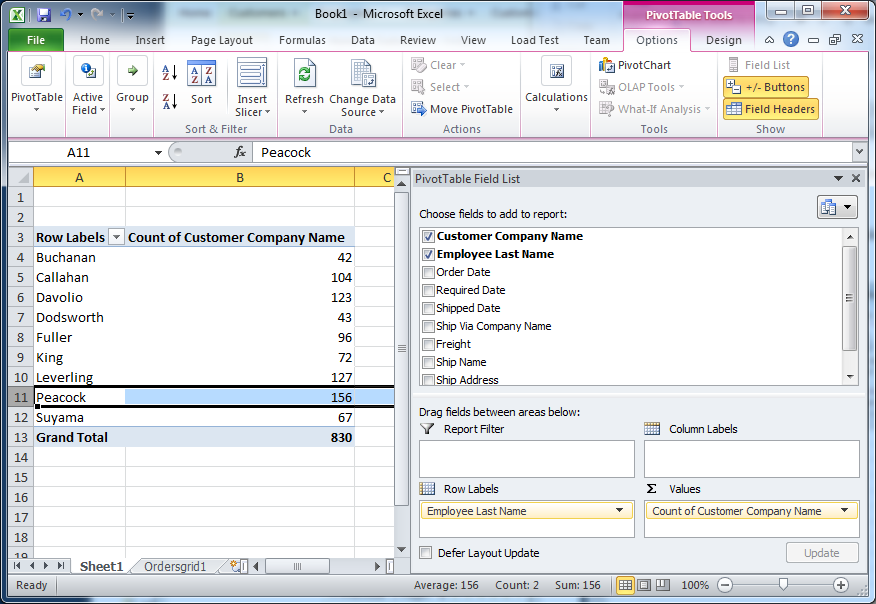Open the Ordersgrid1 sheet tab

[175, 567]
